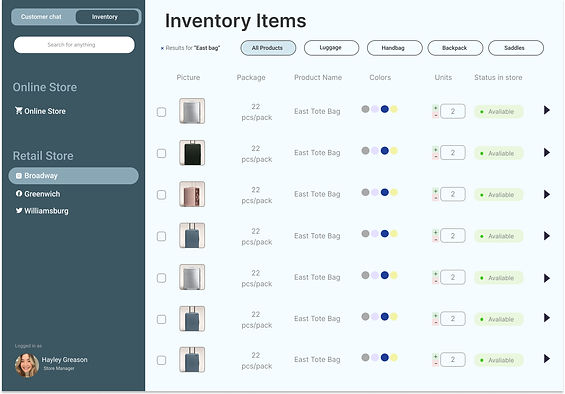Expand the first inventory row's details arrow
Screen dimensions: 565x394
click(547, 110)
